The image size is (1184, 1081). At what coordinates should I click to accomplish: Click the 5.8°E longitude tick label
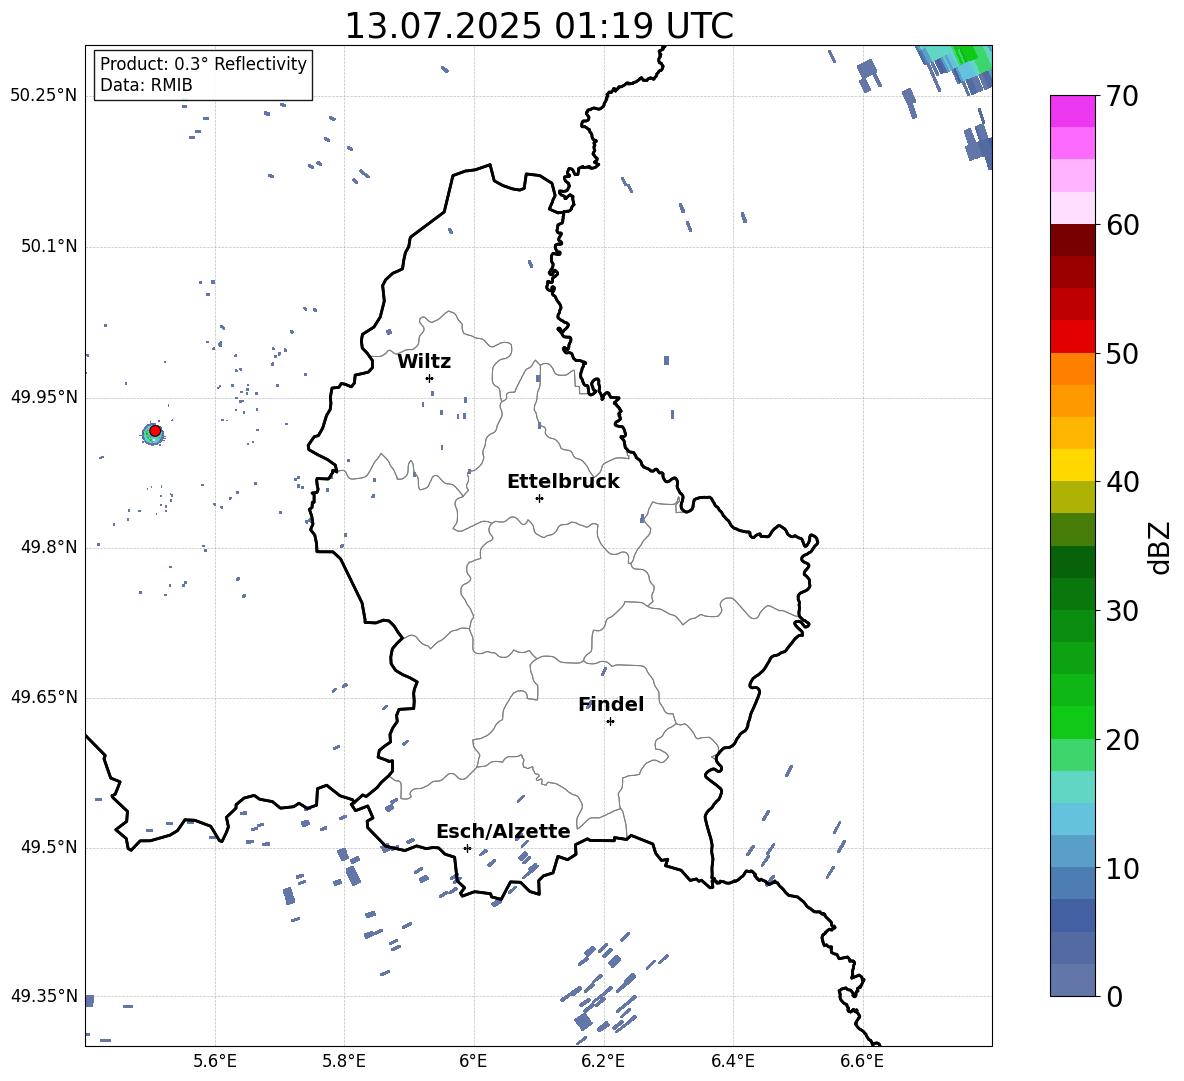(x=344, y=1061)
